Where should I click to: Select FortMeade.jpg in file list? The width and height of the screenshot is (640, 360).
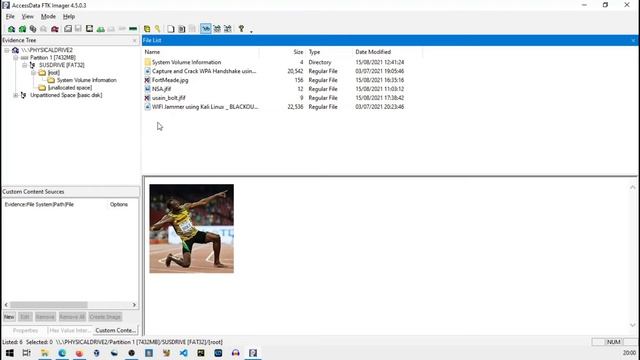pos(170,80)
